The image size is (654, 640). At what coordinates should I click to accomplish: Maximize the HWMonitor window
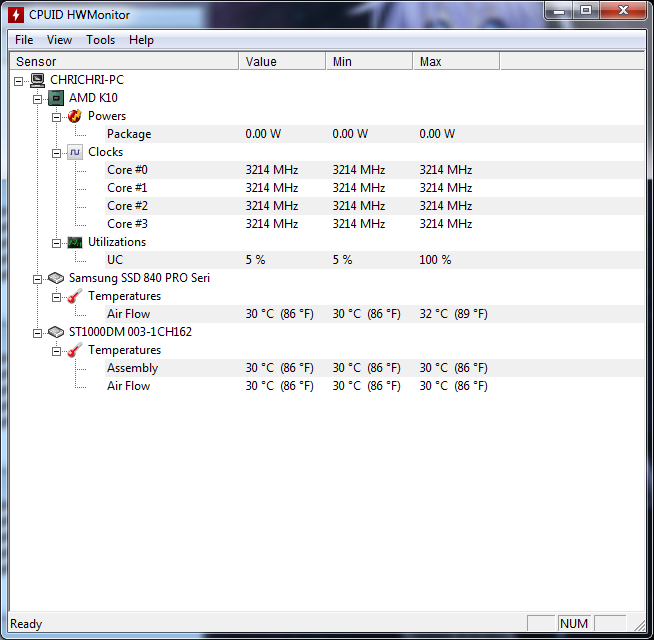(586, 10)
